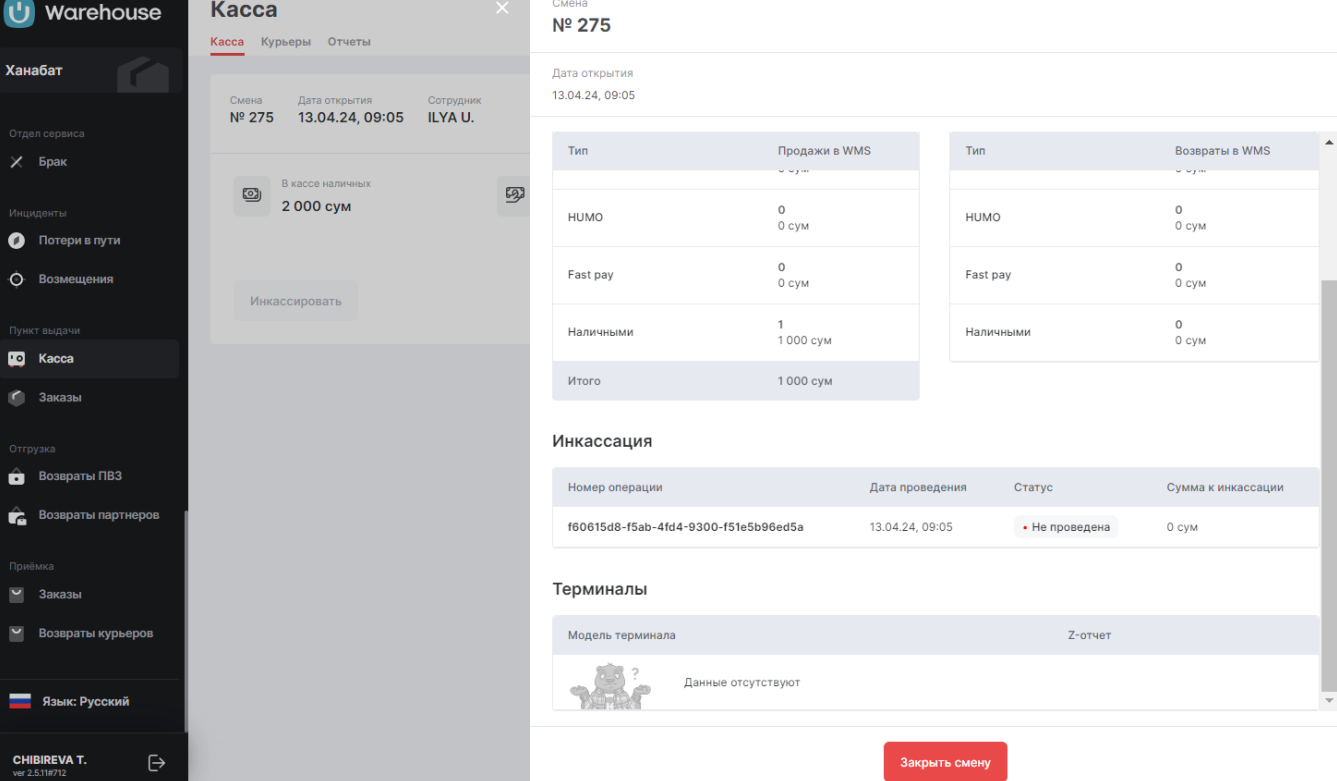Close the shift details panel with X
Screen dimensions: 1337x781
502,9
